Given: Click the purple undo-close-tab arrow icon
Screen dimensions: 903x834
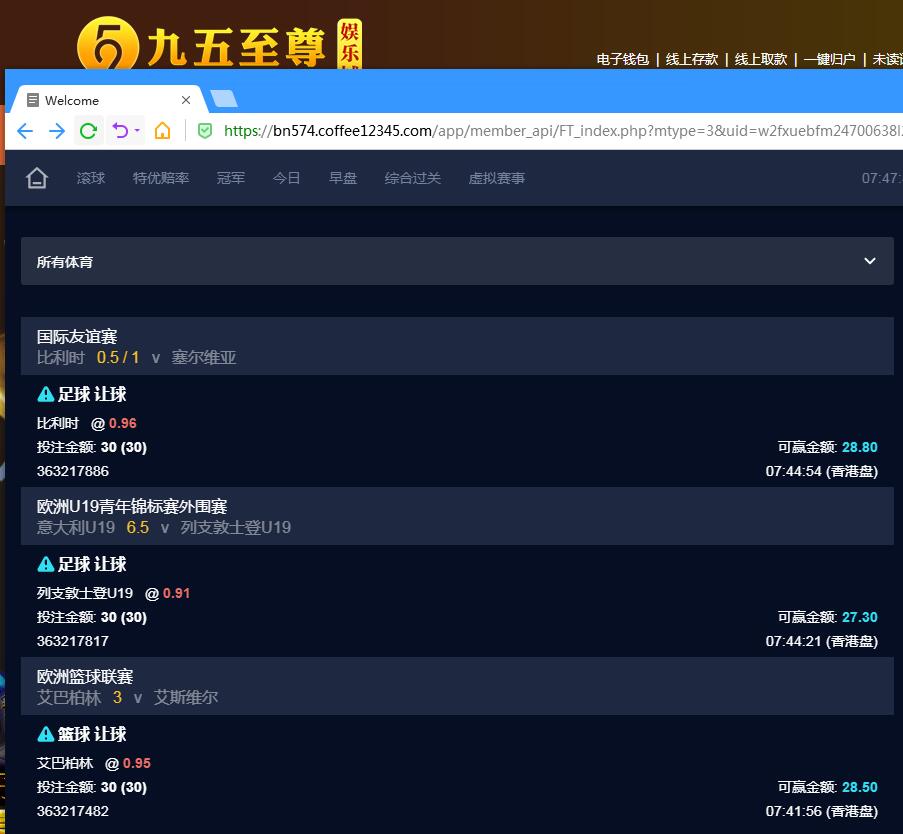Looking at the screenshot, I should [120, 131].
